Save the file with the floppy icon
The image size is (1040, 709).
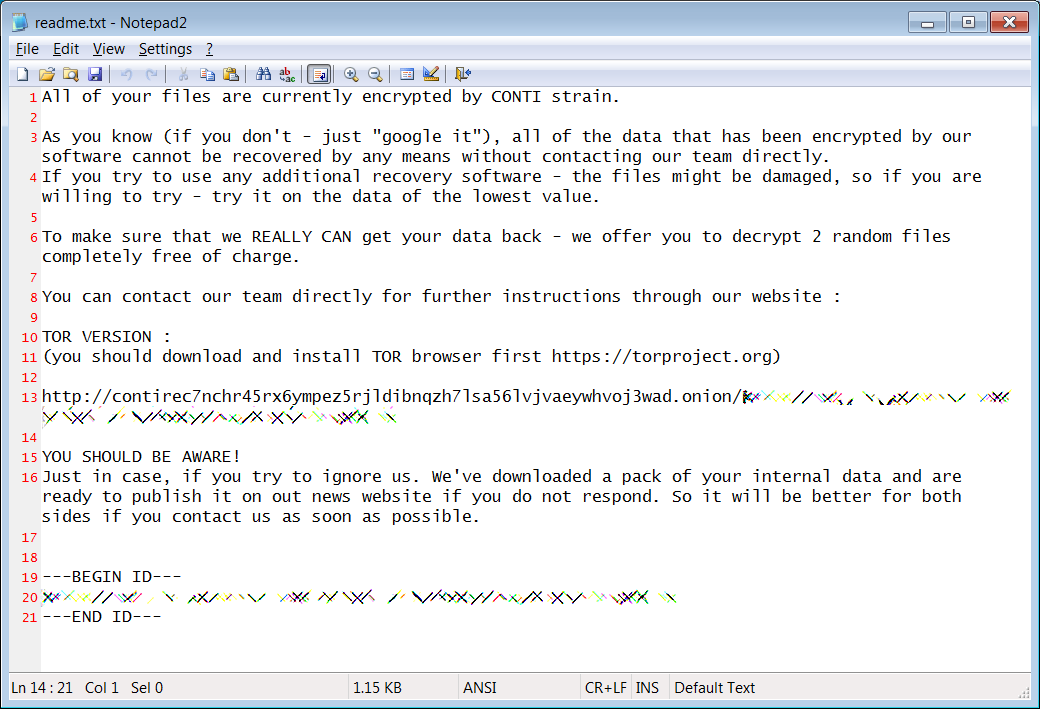tap(95, 74)
